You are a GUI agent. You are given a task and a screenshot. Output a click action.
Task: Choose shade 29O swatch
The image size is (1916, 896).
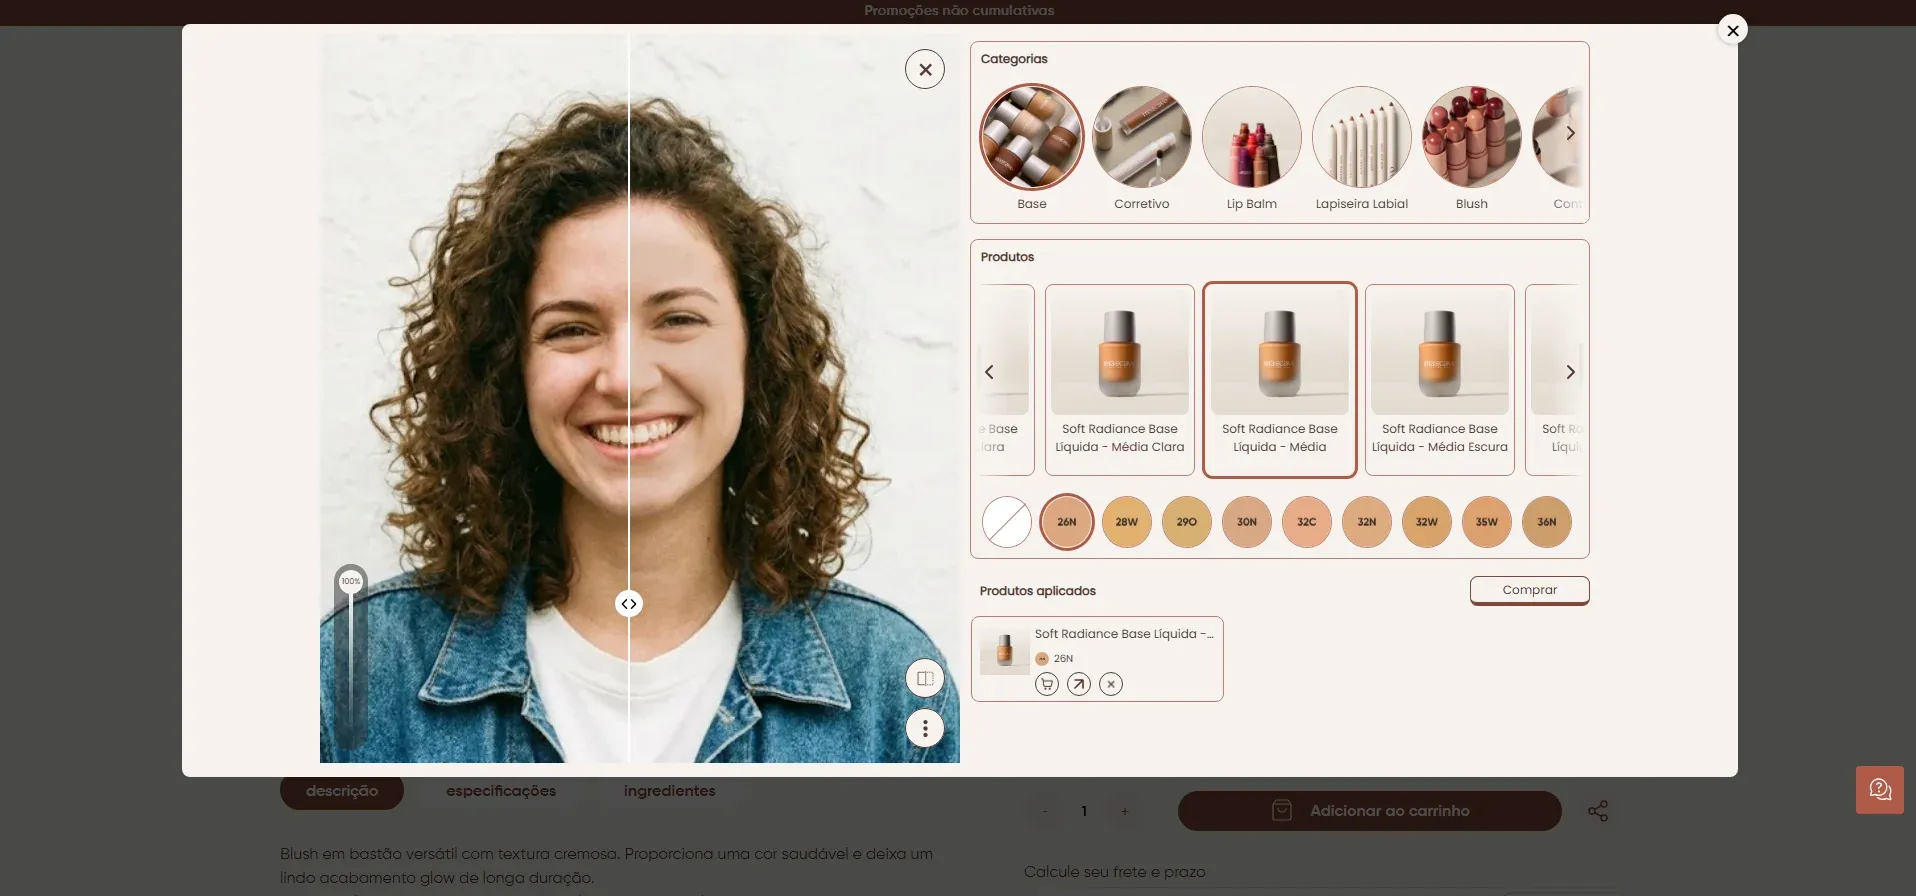coord(1187,522)
